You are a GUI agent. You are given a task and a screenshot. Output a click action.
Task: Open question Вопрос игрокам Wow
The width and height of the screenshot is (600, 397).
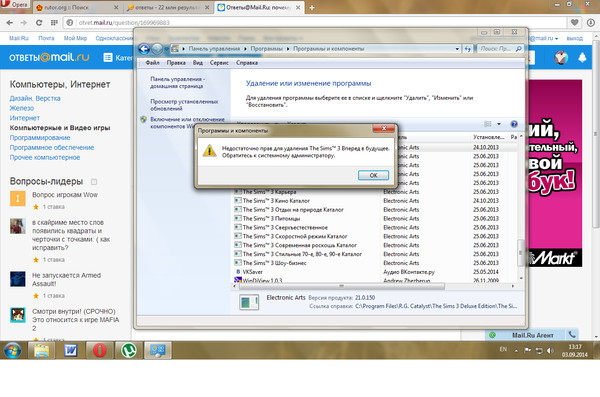(x=65, y=194)
